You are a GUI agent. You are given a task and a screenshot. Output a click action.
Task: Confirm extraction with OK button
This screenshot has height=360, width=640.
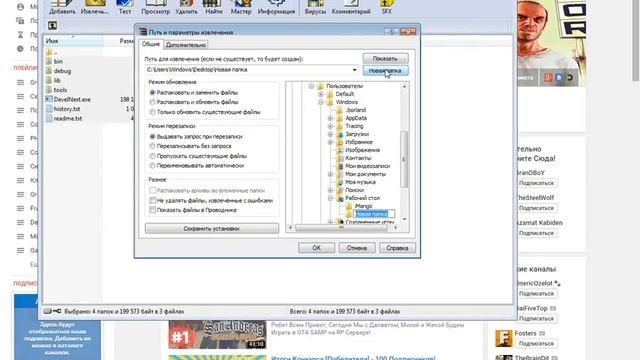(x=316, y=248)
